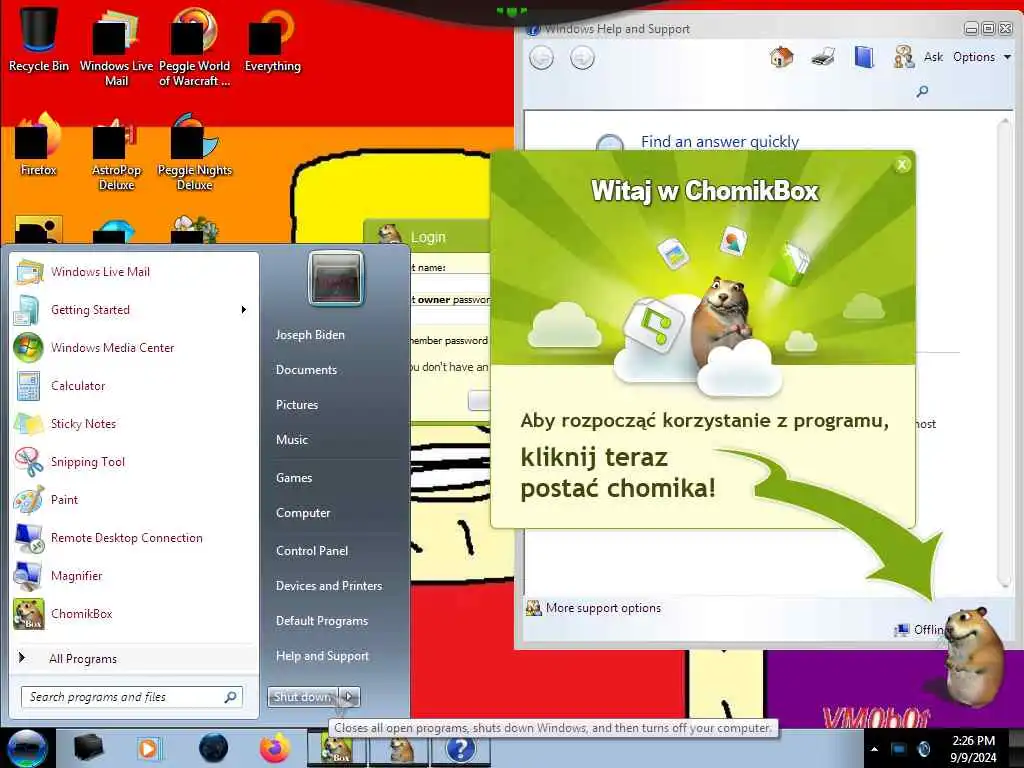Open Help and Support from Start menu
1024x768 pixels.
322,656
